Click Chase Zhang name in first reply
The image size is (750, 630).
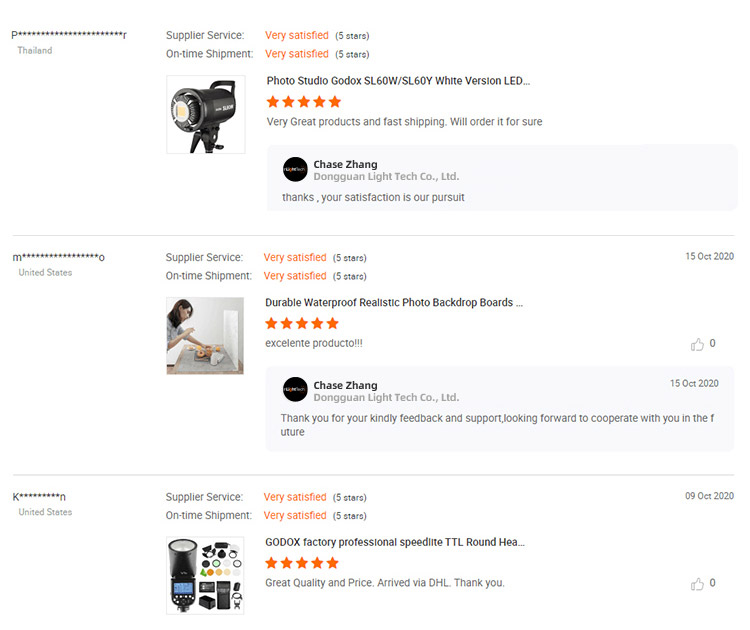tap(345, 164)
